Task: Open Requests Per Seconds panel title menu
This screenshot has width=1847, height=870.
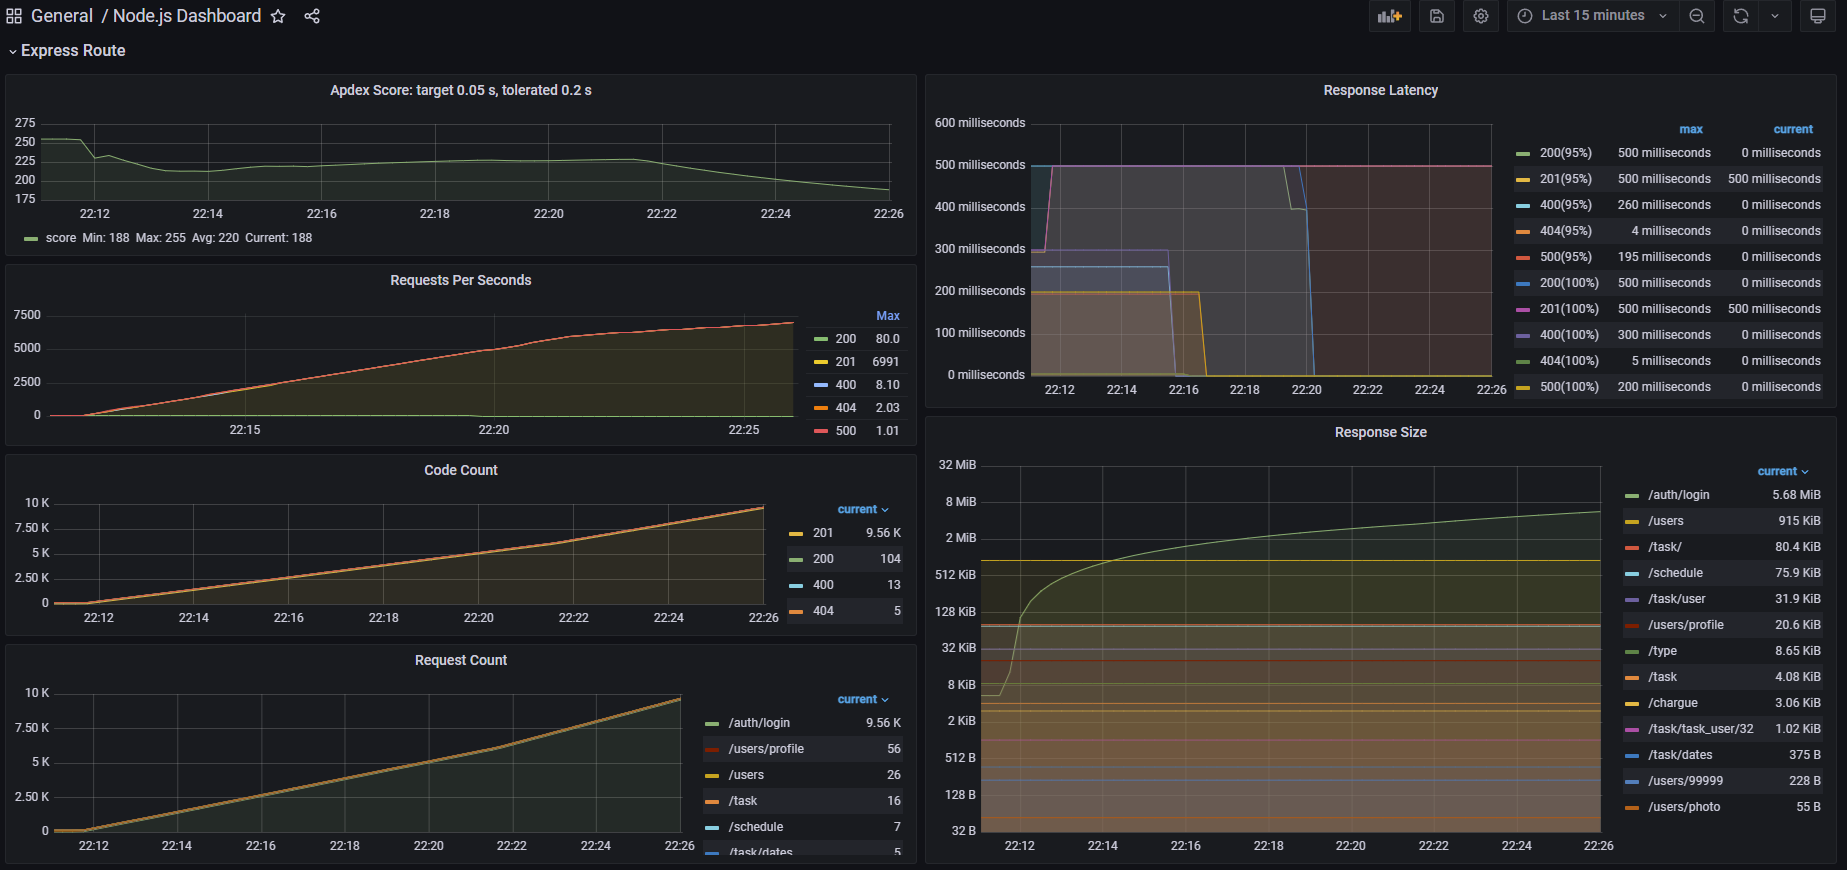Action: [x=461, y=280]
